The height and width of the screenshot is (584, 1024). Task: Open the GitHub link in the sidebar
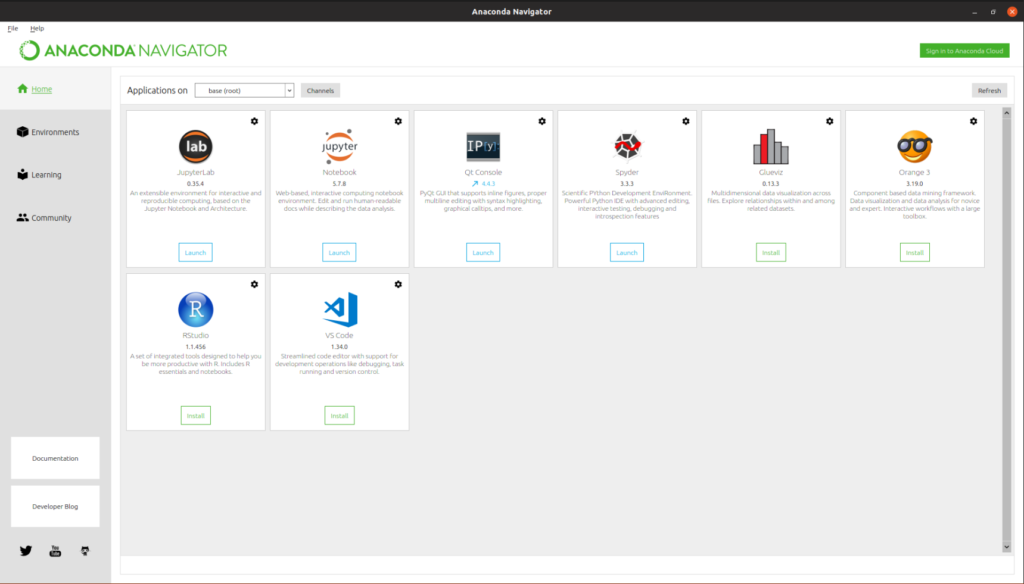point(85,551)
